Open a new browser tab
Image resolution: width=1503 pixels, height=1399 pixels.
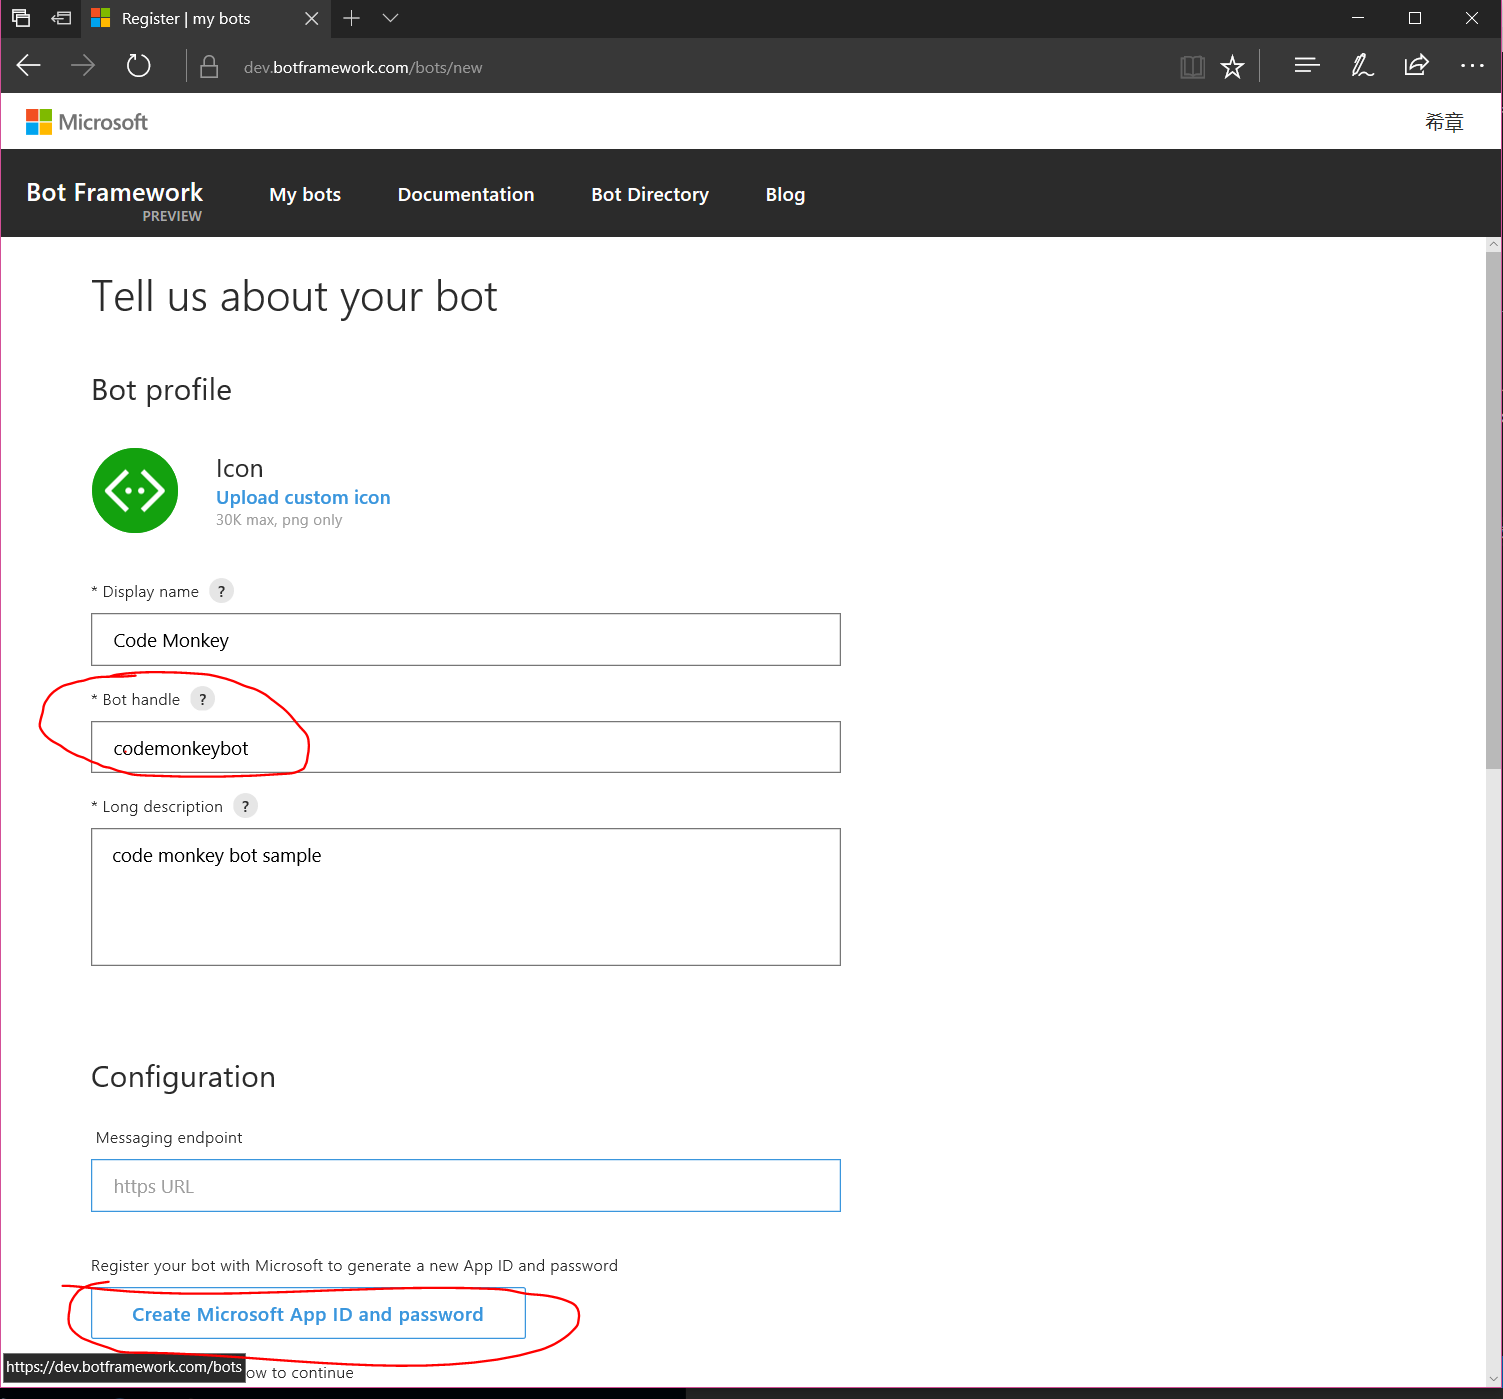pyautogui.click(x=351, y=18)
